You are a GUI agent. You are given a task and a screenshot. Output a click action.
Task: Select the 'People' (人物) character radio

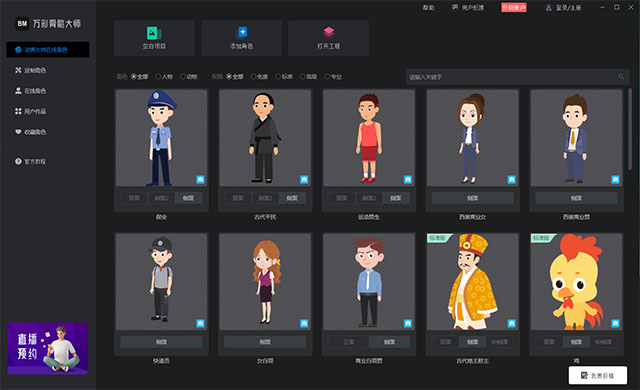(x=158, y=76)
